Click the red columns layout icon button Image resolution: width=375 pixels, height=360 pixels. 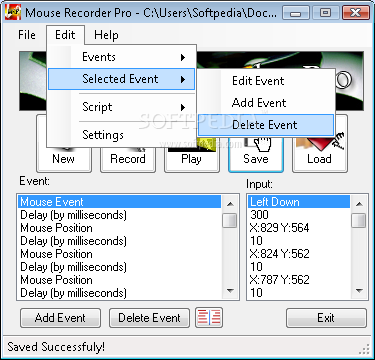click(209, 317)
